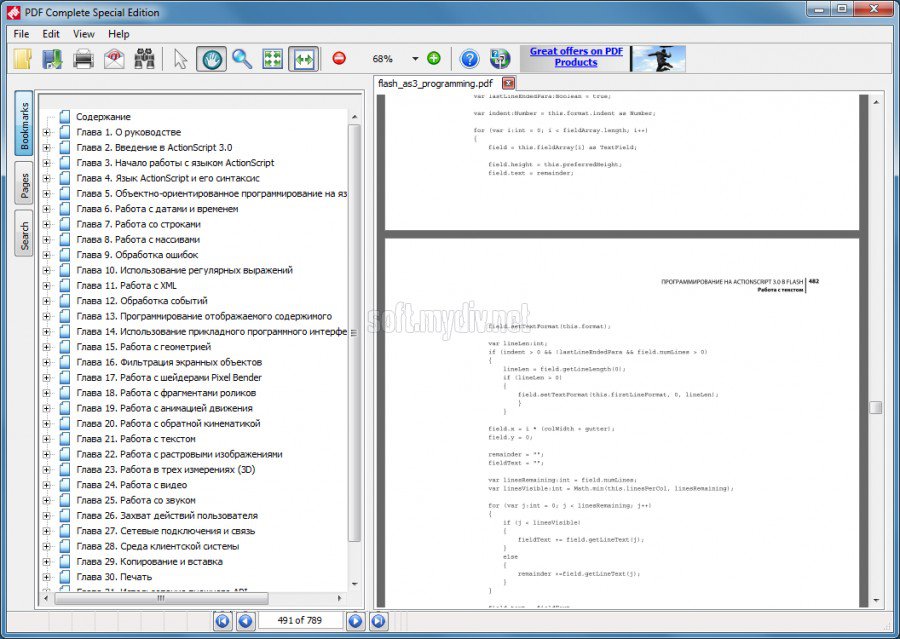Click the red zoom out button
900x639 pixels.
tap(339, 59)
